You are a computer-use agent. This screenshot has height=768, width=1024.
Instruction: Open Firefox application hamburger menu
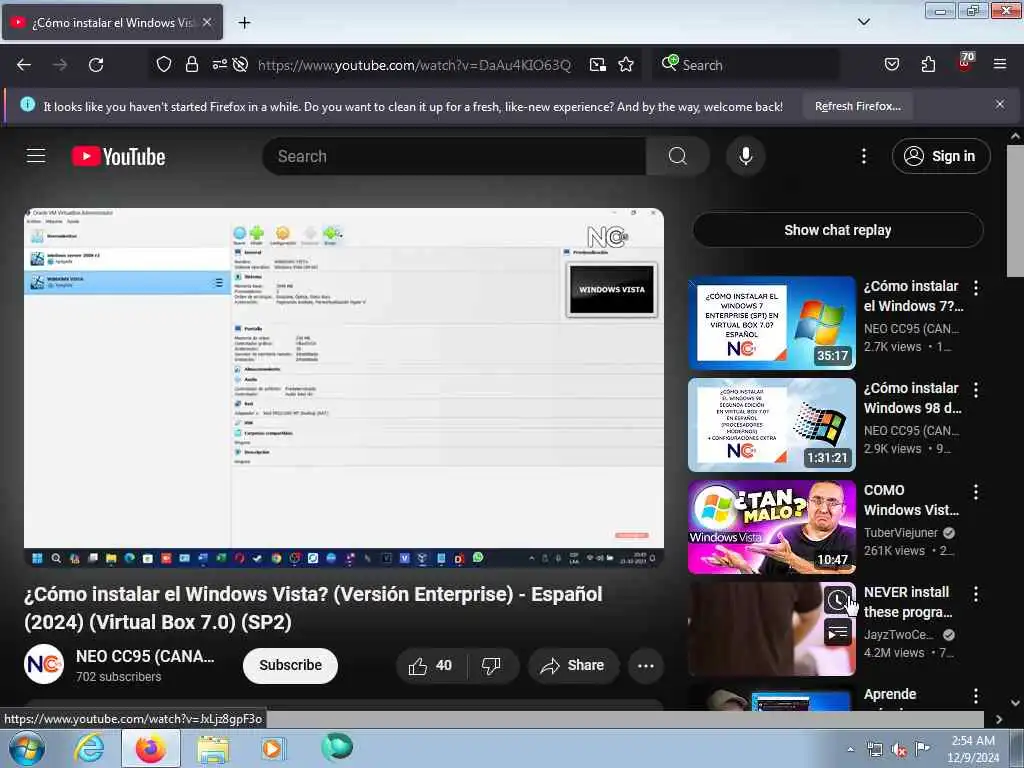[x=1000, y=64]
